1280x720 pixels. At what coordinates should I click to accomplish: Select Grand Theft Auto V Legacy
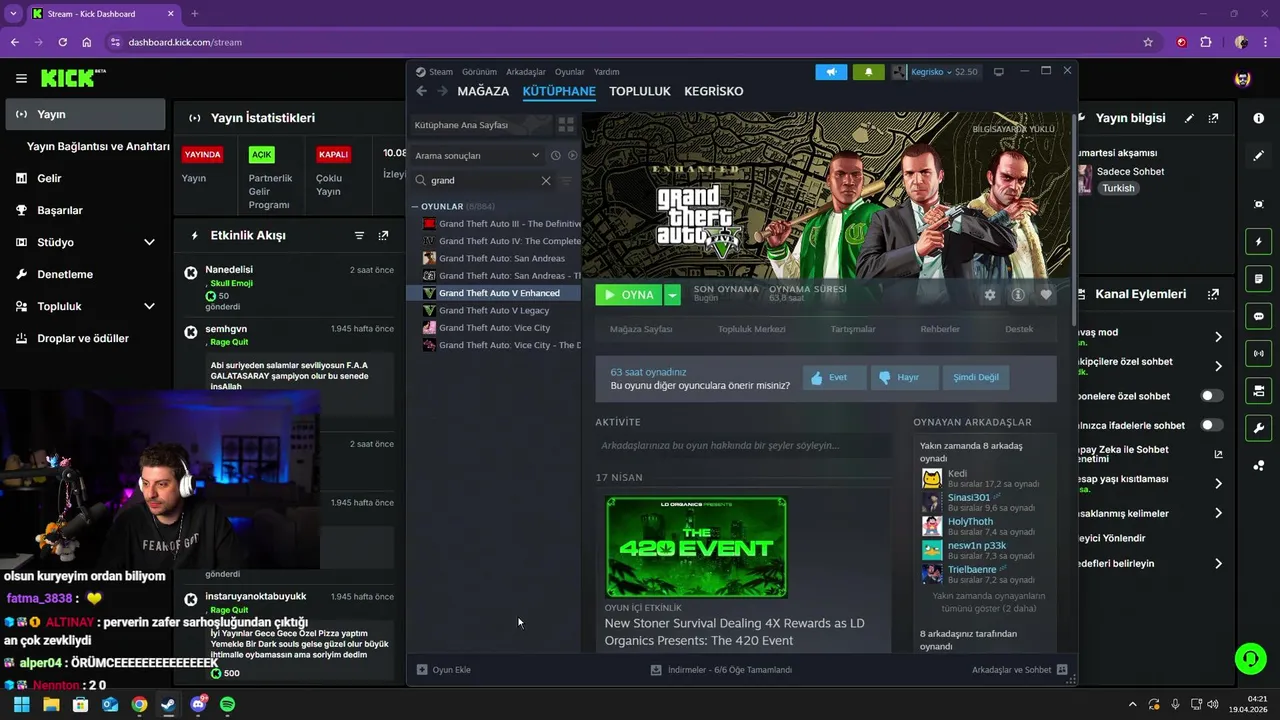[x=494, y=310]
